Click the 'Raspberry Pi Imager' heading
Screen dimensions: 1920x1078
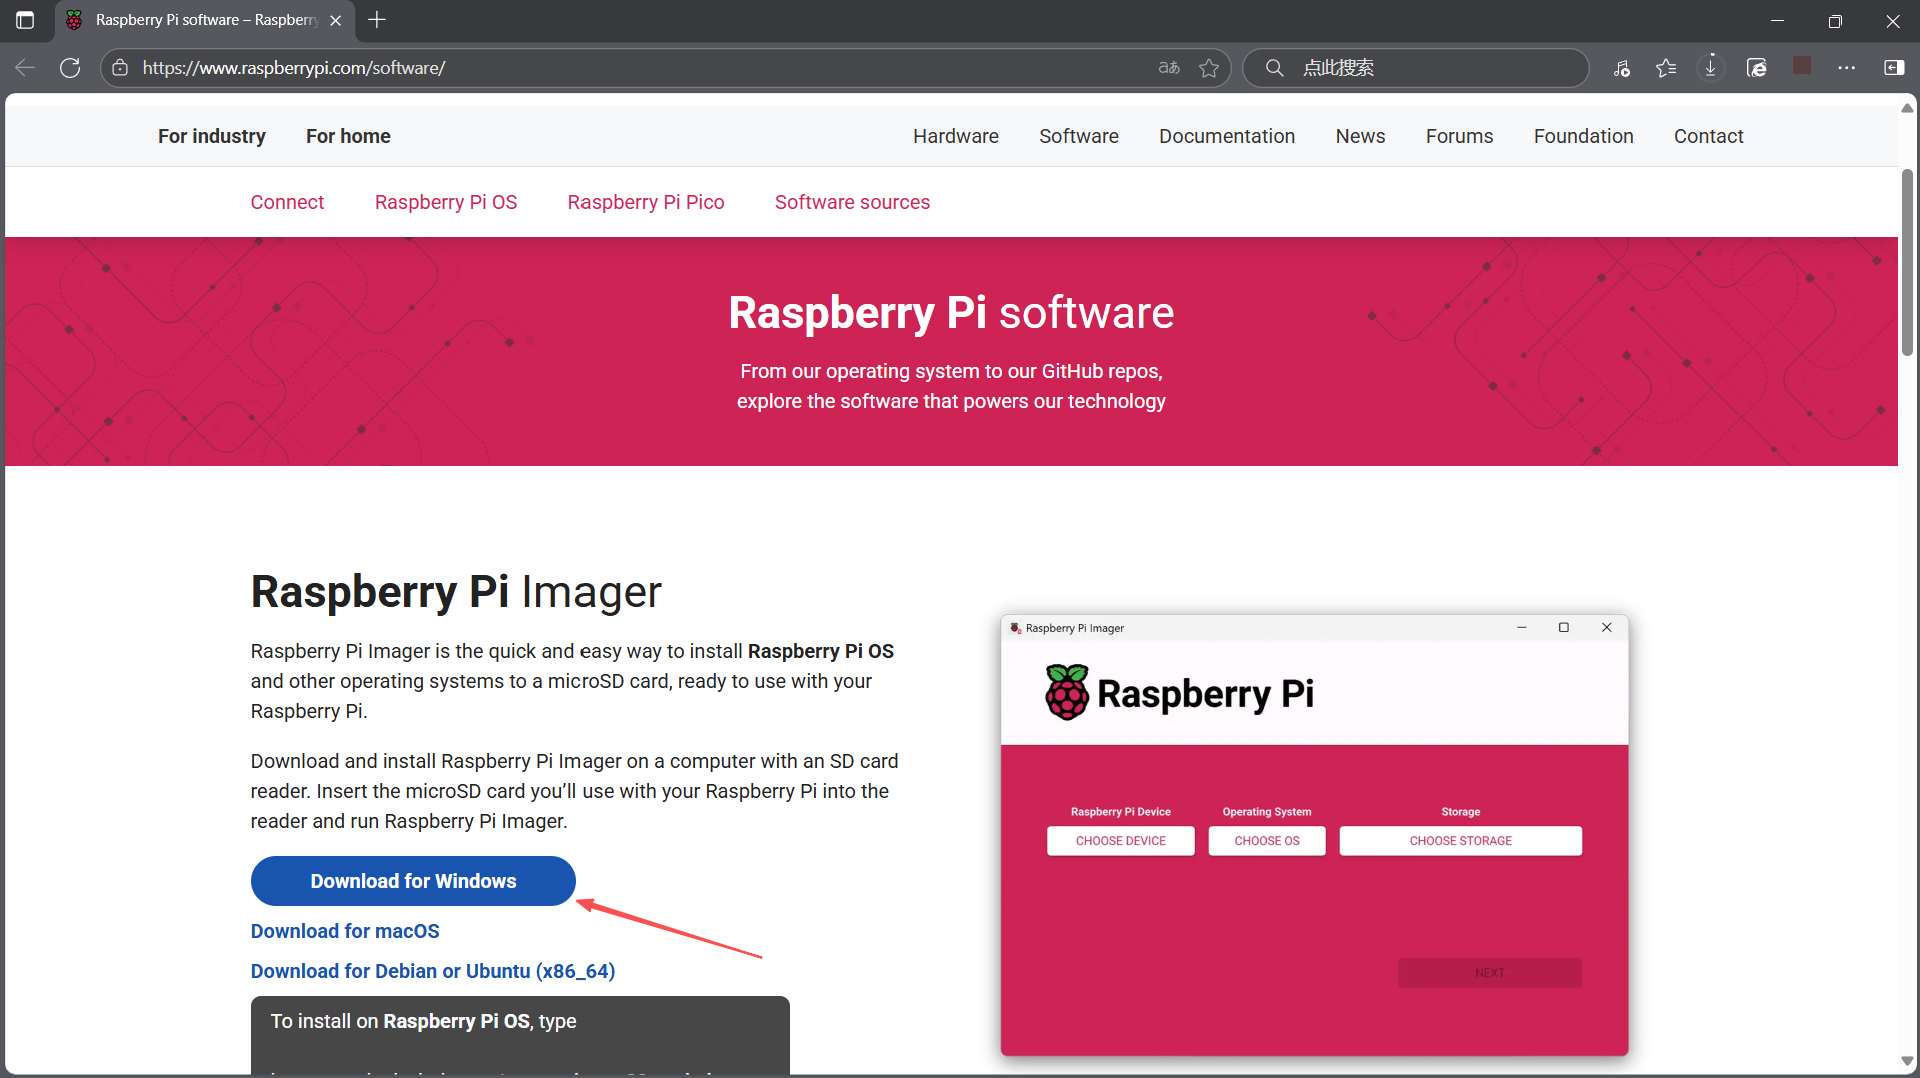(456, 591)
